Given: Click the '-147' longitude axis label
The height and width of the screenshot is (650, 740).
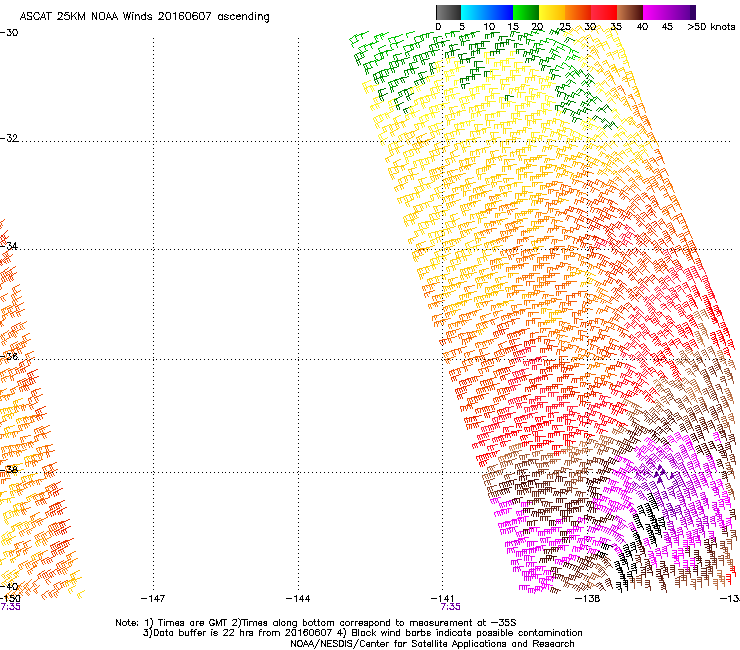Looking at the screenshot, I should point(153,599).
